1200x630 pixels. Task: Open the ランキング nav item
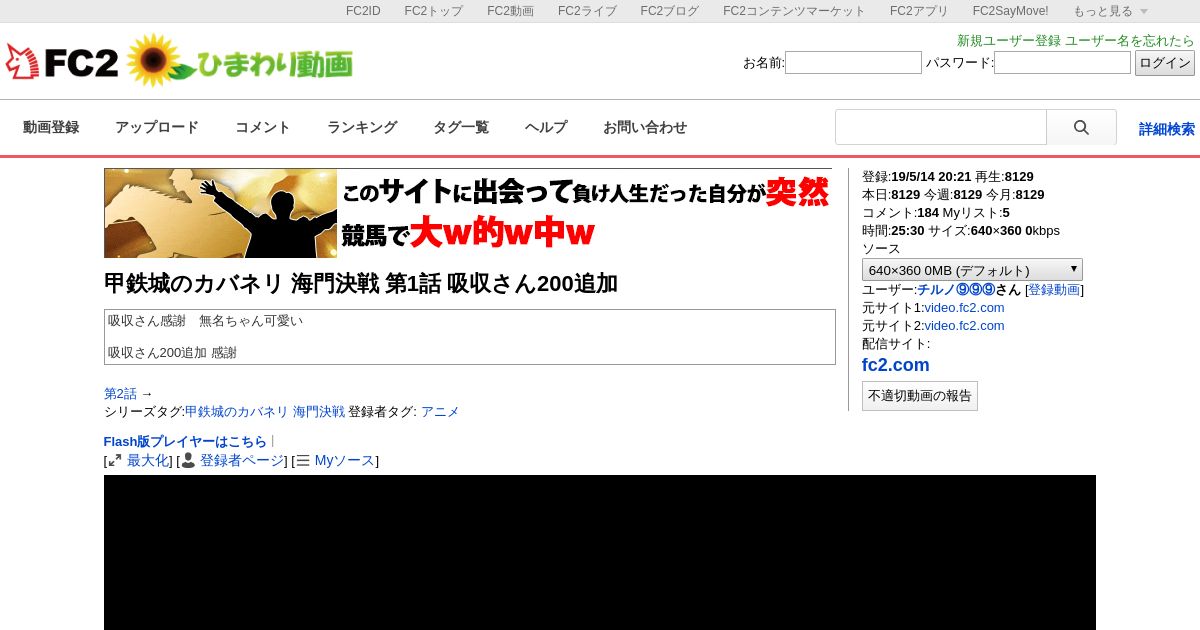coord(362,127)
